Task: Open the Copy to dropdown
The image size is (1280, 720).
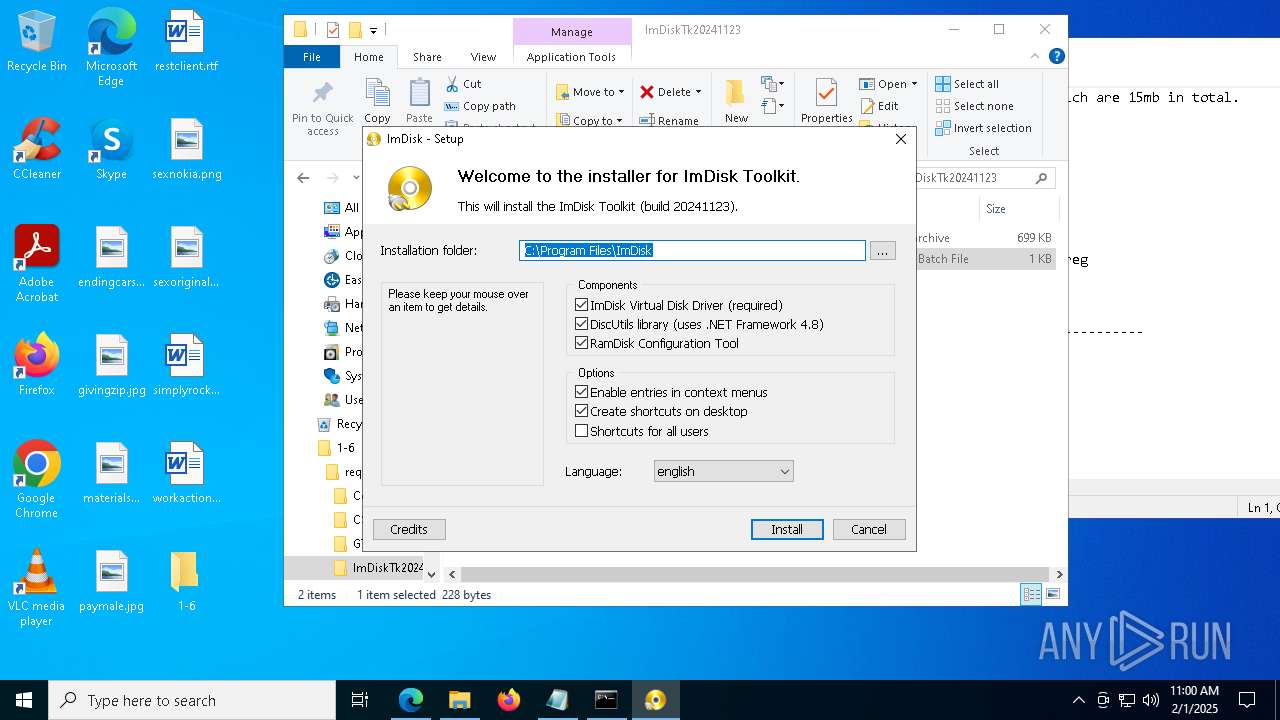Action: point(590,120)
